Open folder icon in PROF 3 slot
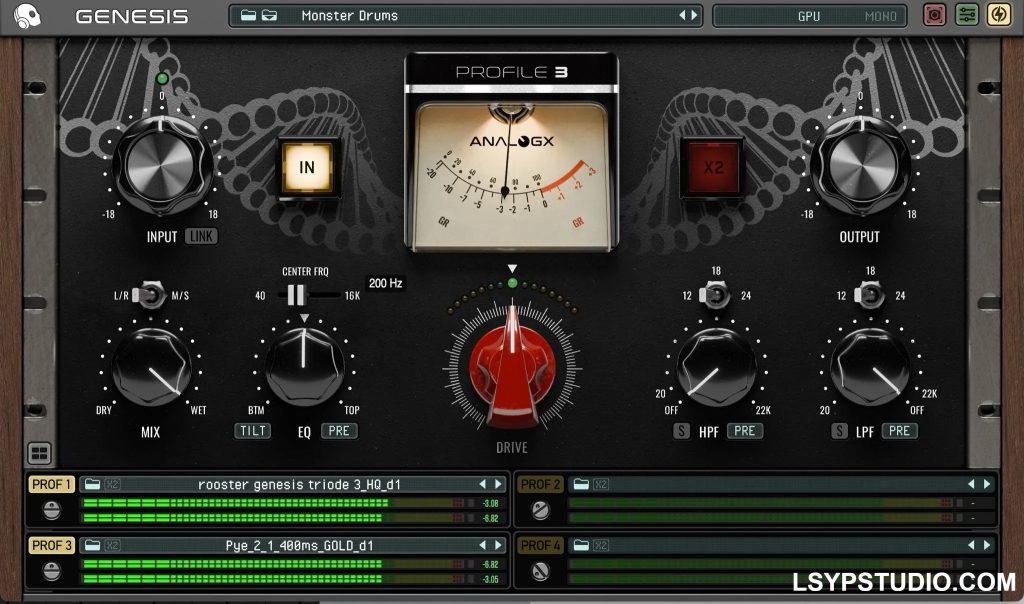This screenshot has width=1024, height=604. (x=93, y=545)
